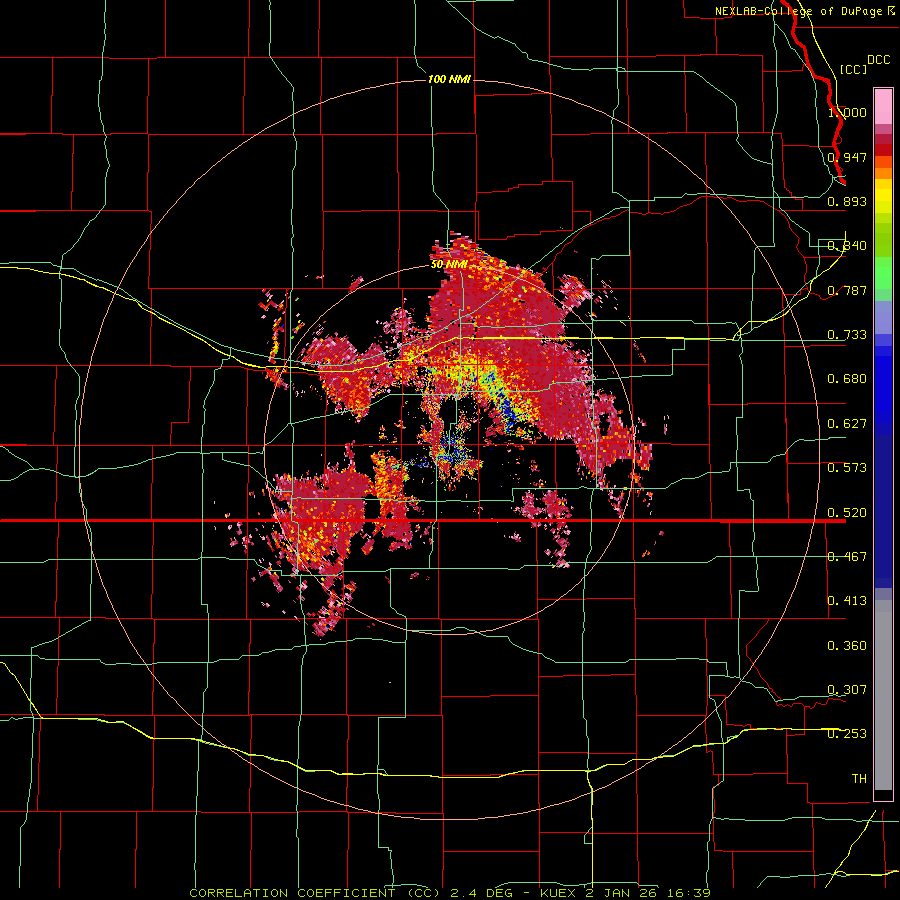The width and height of the screenshot is (900, 900).
Task: Click the gray lower segment of the color bar
Action: coord(883,695)
